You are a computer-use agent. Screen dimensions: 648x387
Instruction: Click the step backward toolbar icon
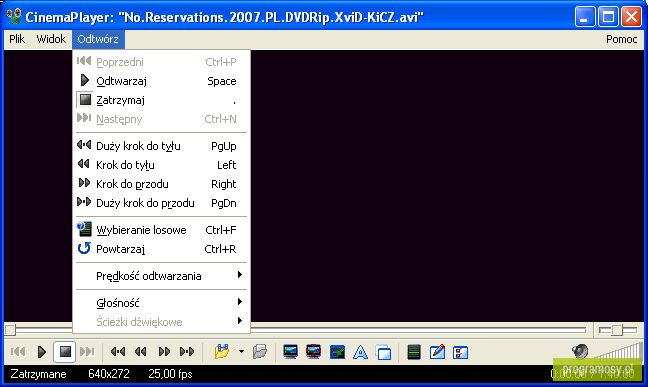(141, 352)
